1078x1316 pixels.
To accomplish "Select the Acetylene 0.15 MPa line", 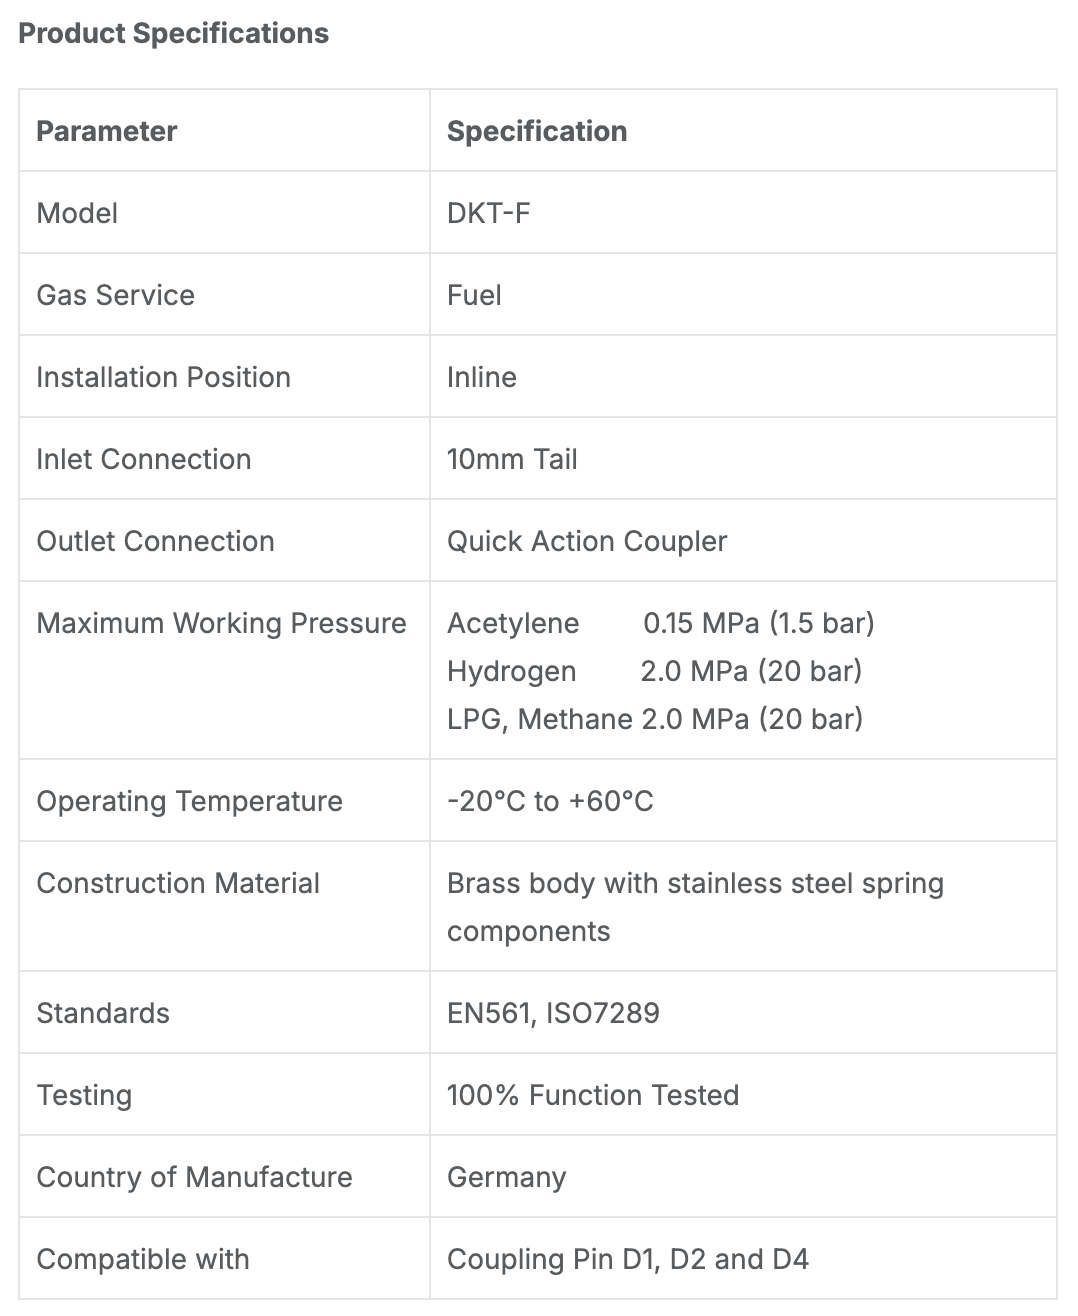I will coord(661,623).
